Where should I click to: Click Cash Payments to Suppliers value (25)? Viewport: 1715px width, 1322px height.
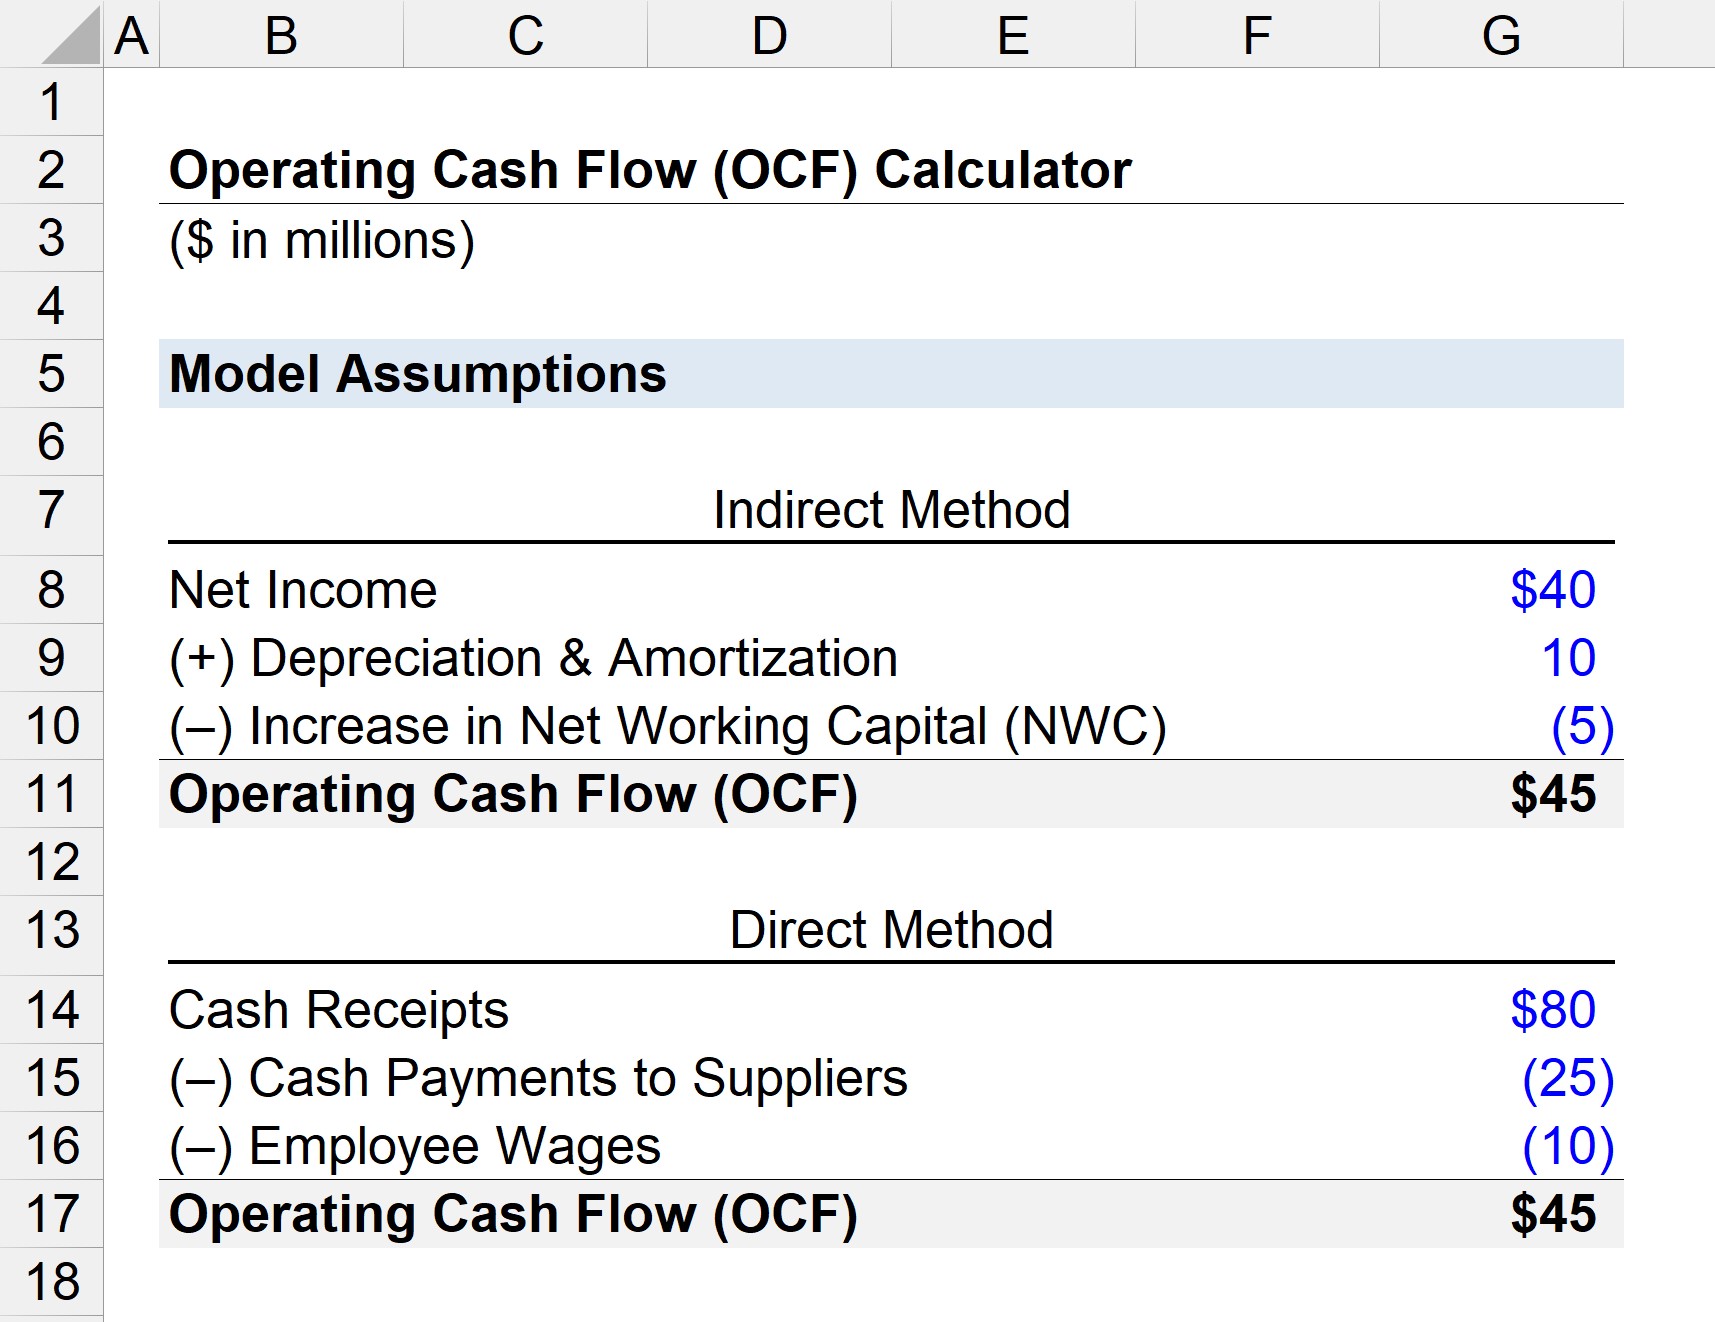tap(1567, 1078)
